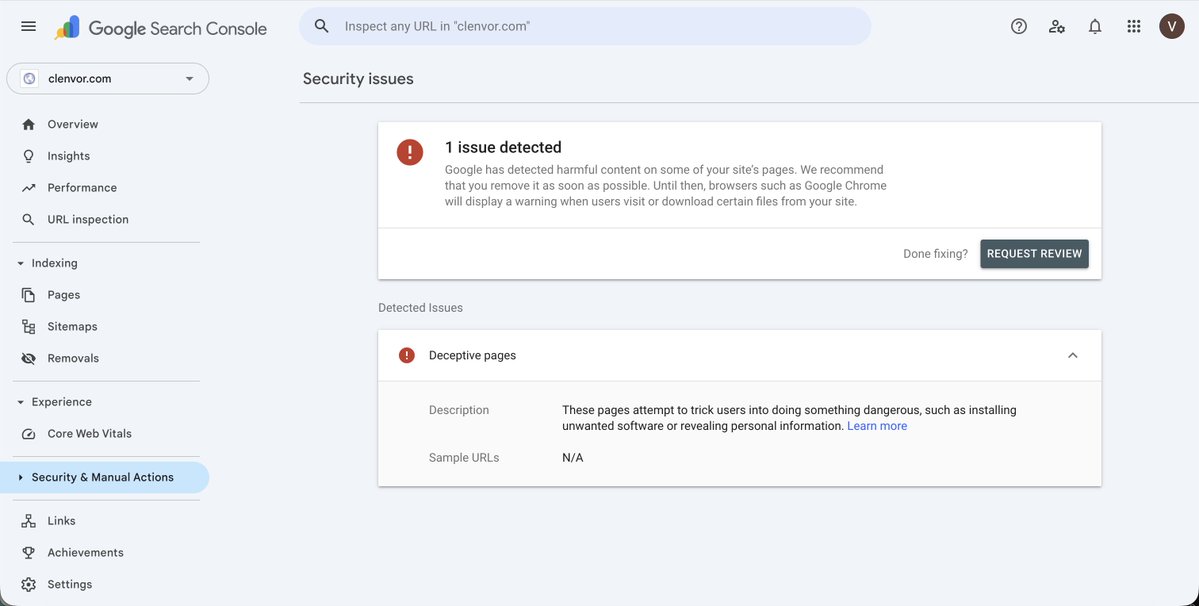The height and width of the screenshot is (606, 1199).
Task: Click the Performance trend icon
Action: [28, 187]
